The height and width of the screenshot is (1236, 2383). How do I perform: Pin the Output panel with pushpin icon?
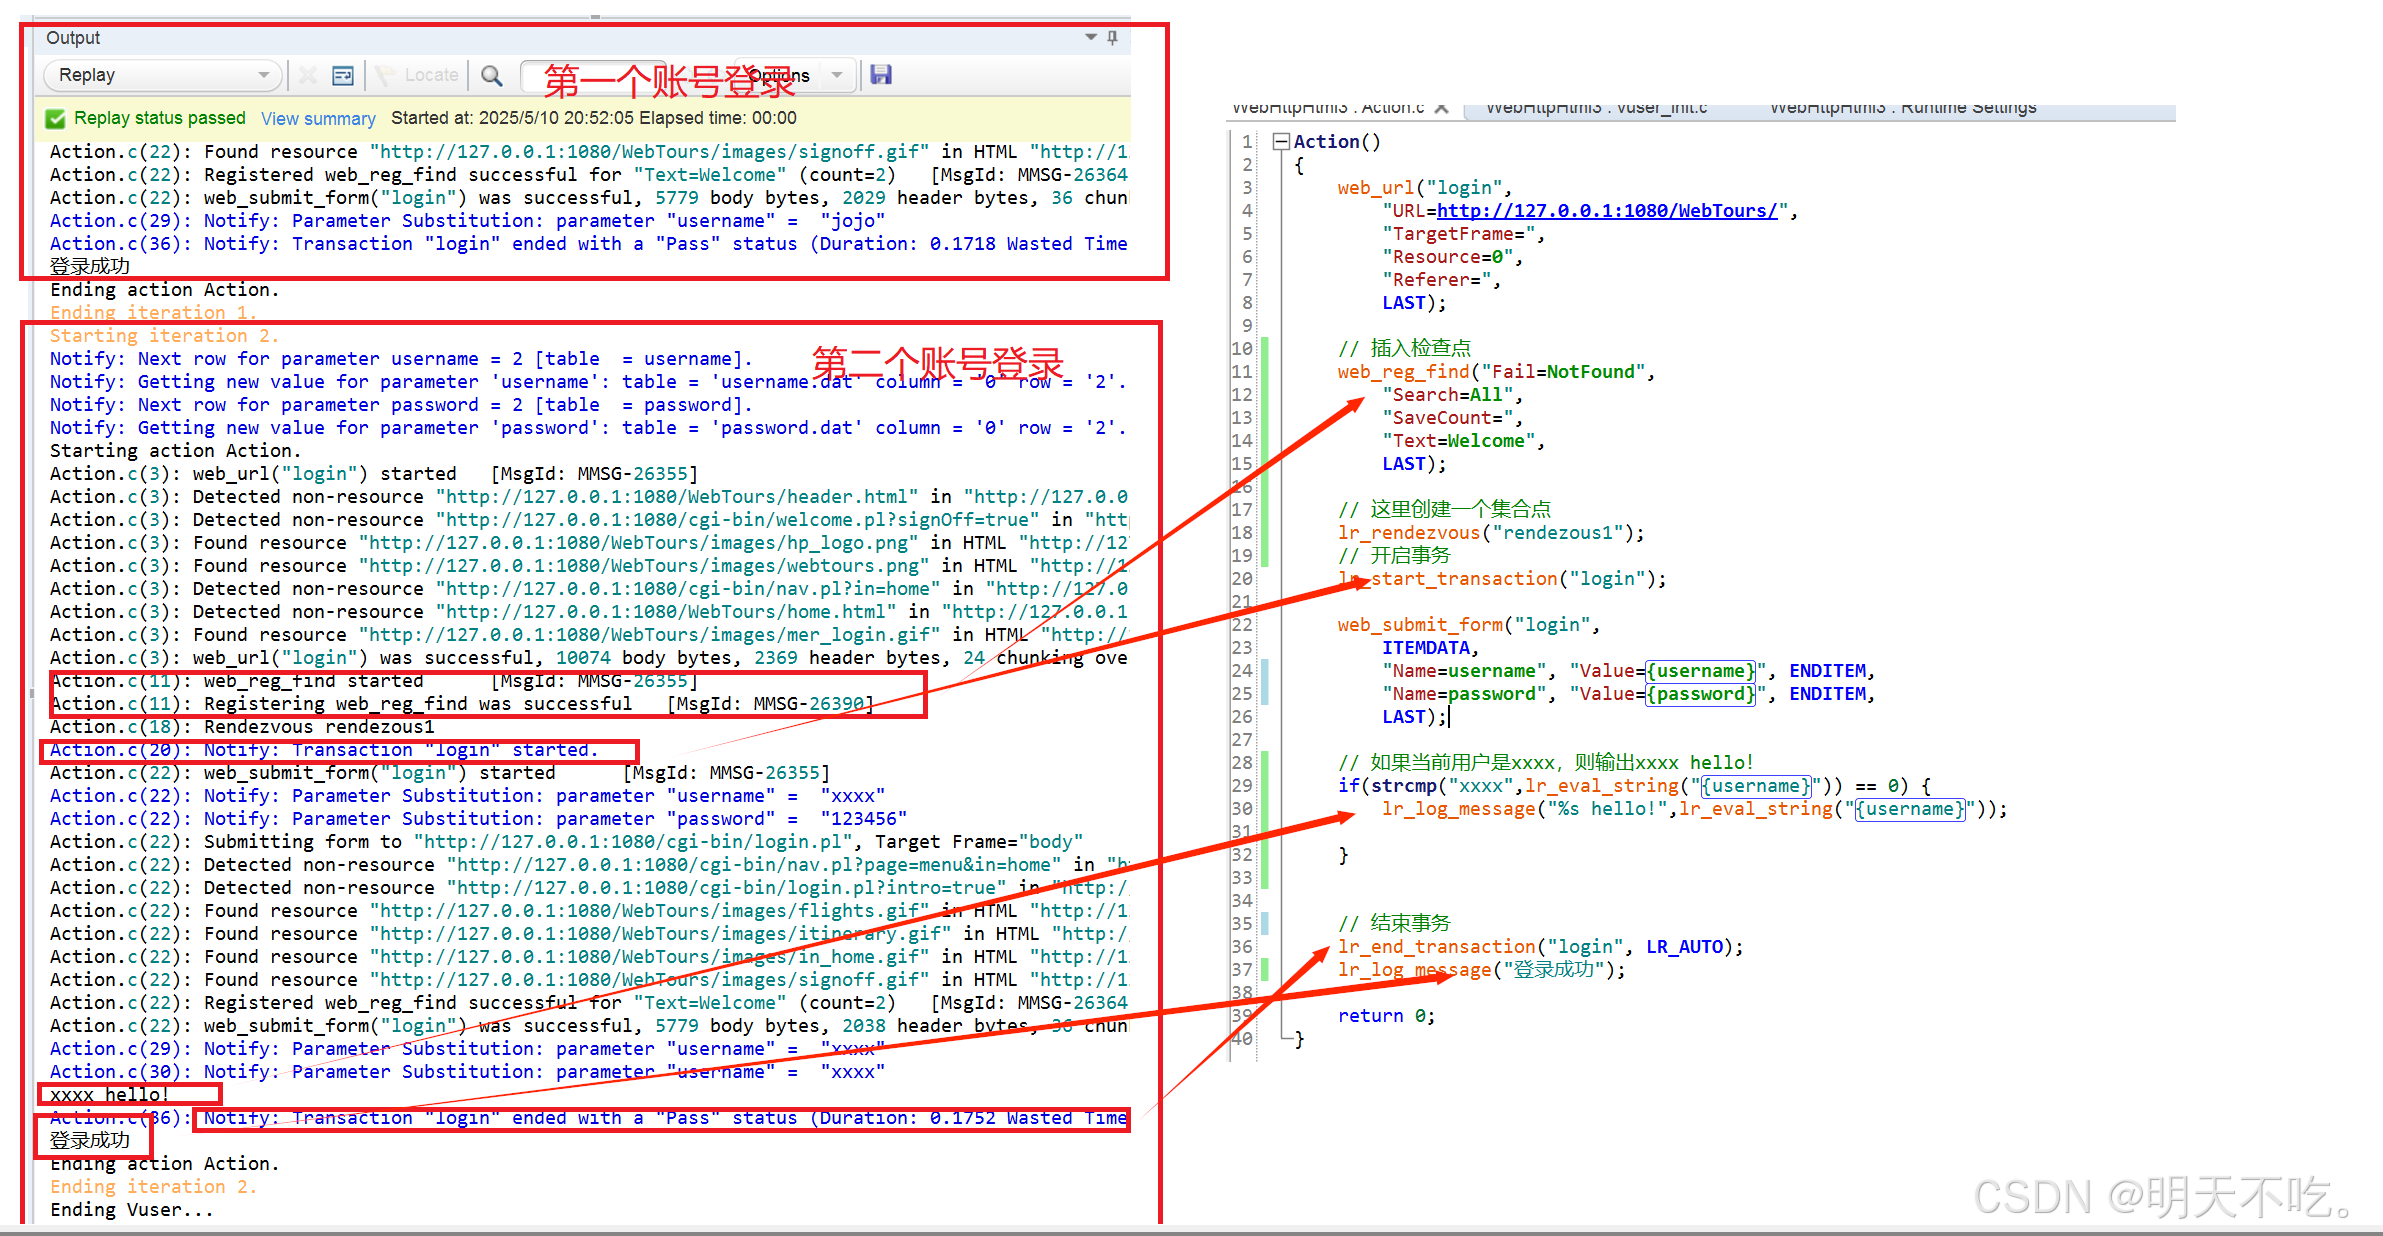(x=1112, y=38)
